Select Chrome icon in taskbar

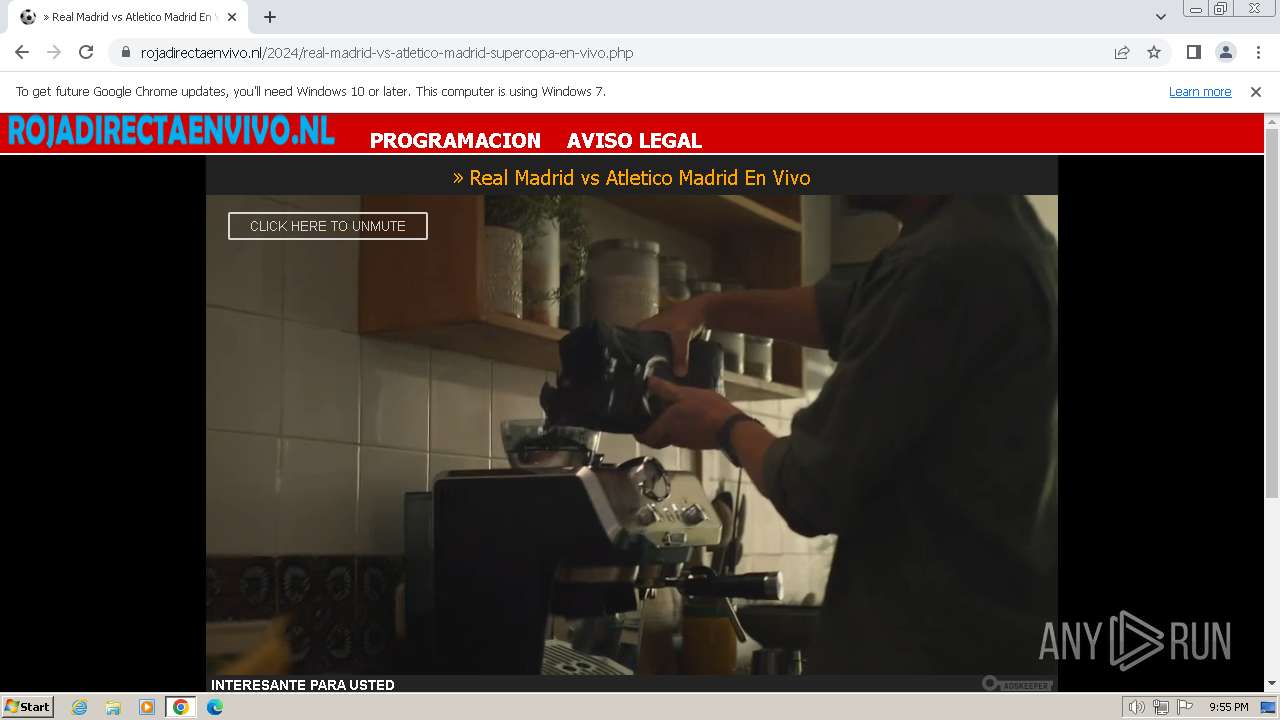tap(180, 707)
